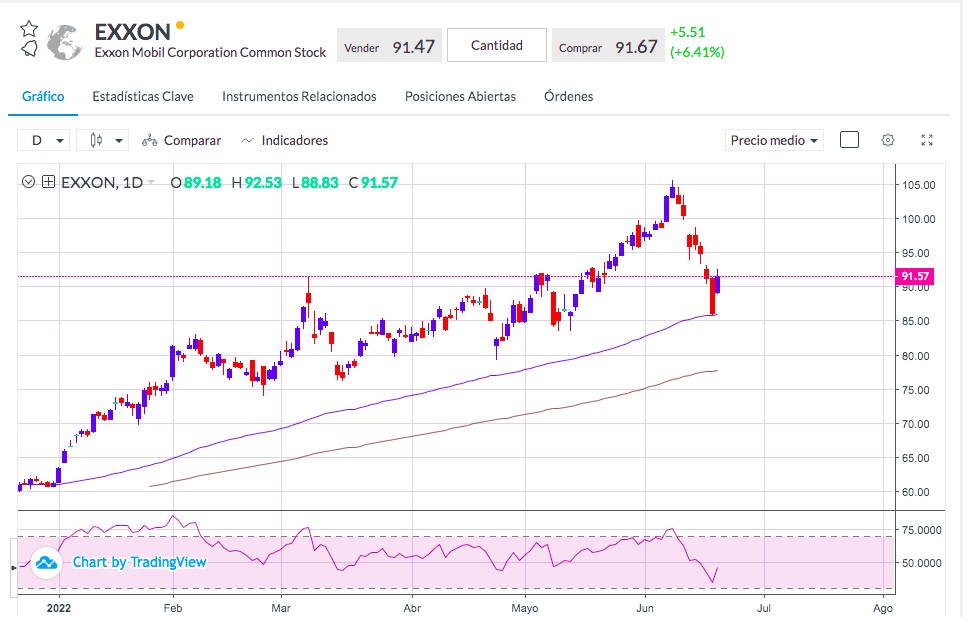Click the 105.00 price axis label
963x617 pixels.
pyautogui.click(x=918, y=185)
